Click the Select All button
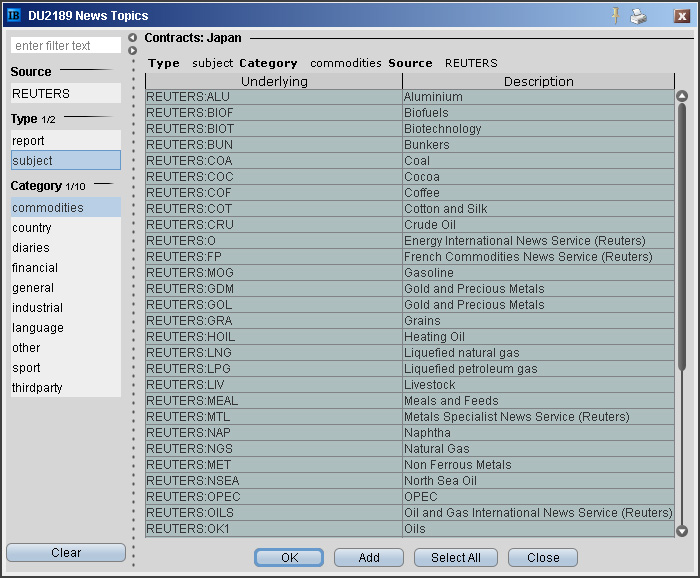The height and width of the screenshot is (578, 700). [456, 557]
